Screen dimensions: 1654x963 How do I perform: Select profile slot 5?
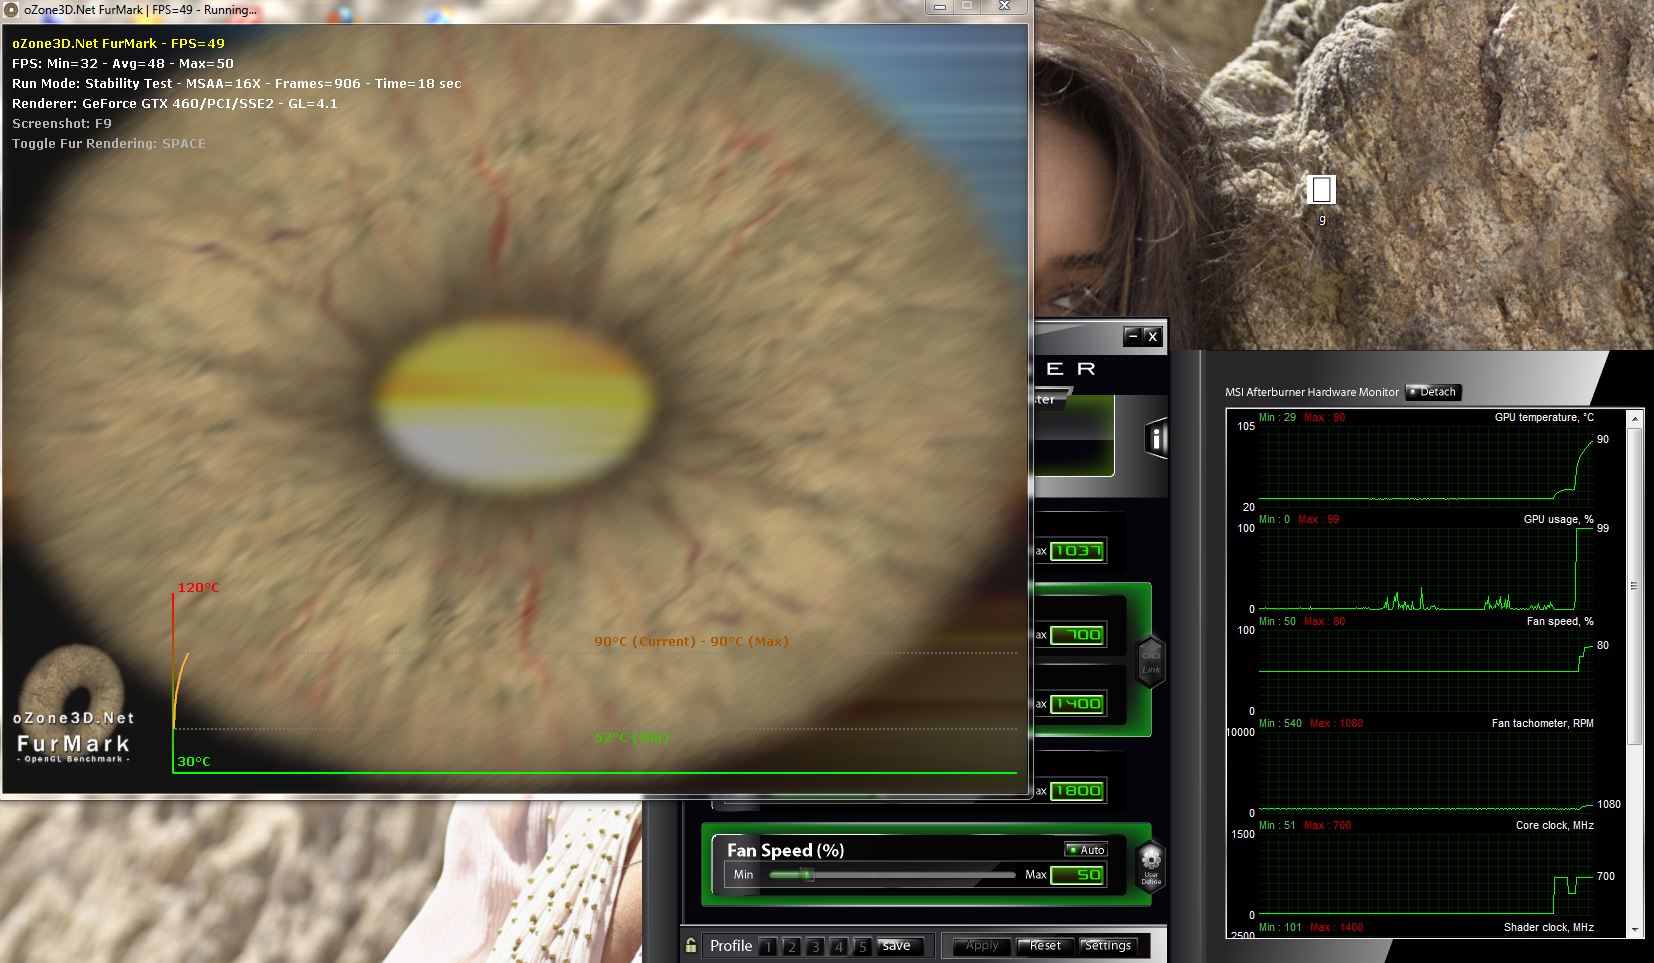(x=862, y=946)
